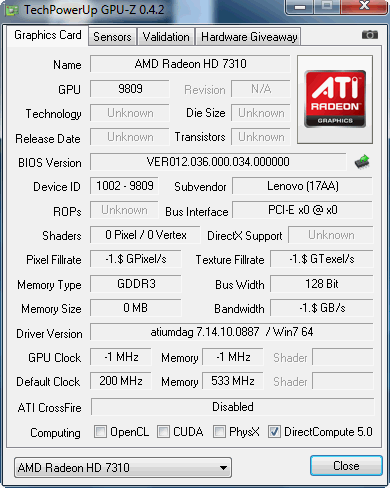
Task: Click the Bus Interface field PCI-E x0 @ x0
Action: point(302,210)
